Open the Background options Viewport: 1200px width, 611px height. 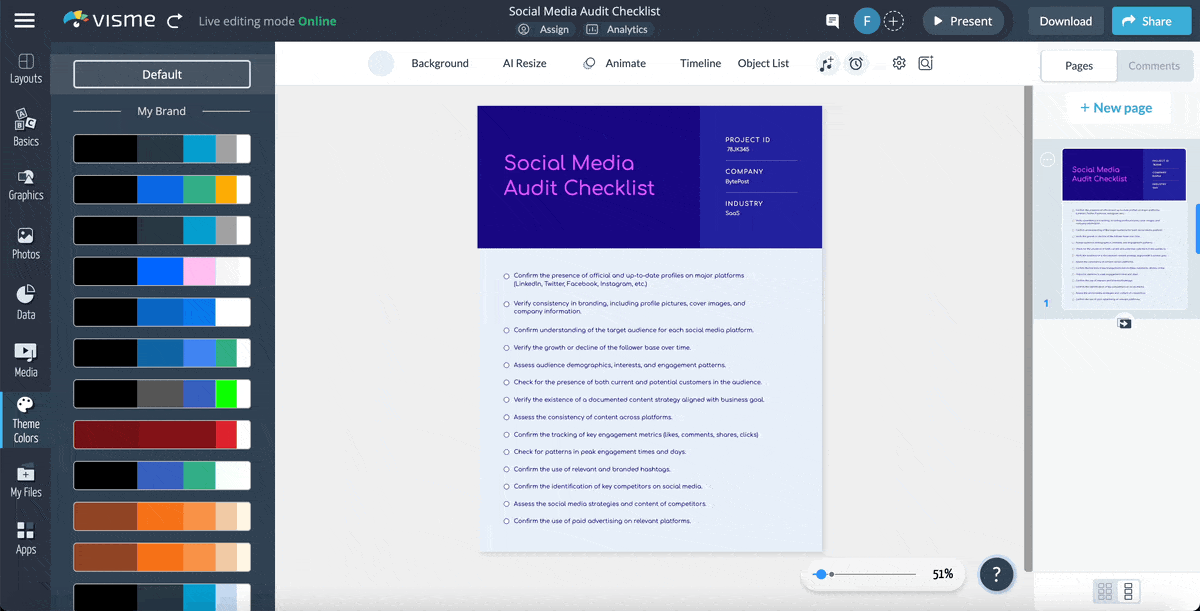(440, 63)
